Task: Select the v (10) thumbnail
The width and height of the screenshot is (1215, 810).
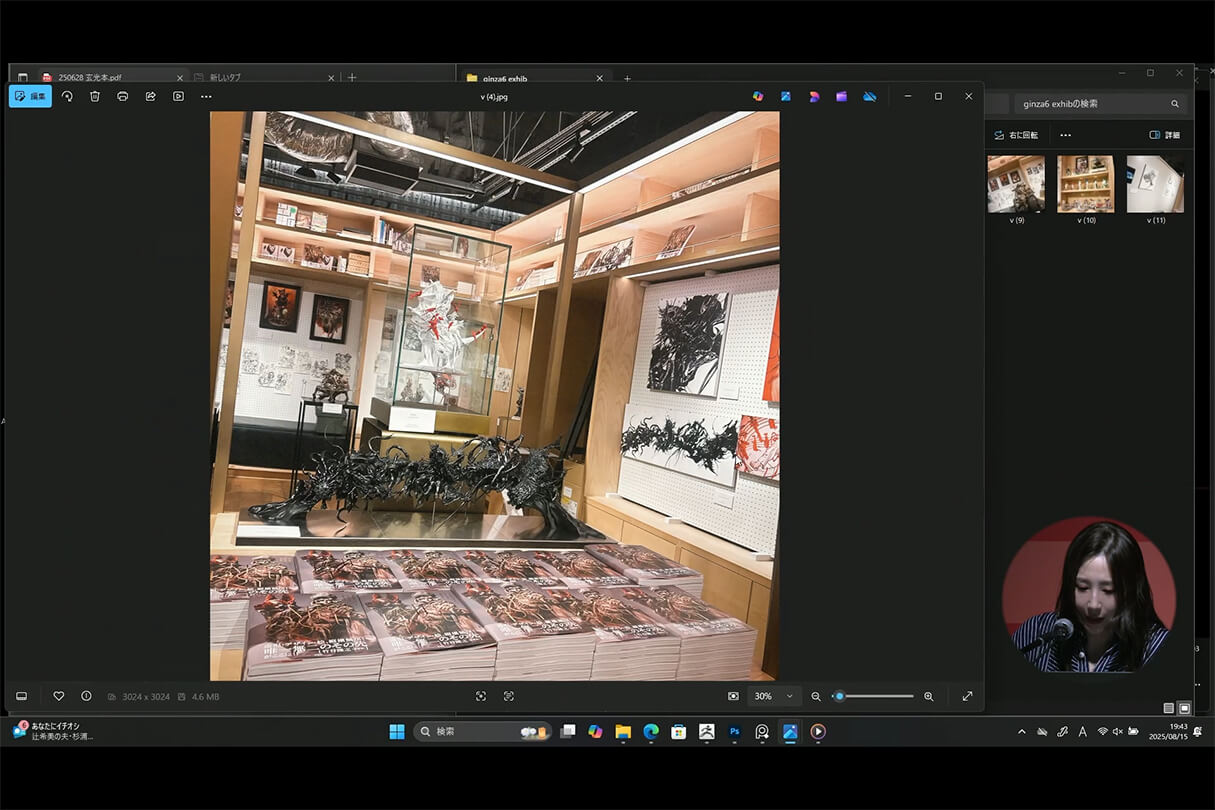Action: (x=1085, y=184)
